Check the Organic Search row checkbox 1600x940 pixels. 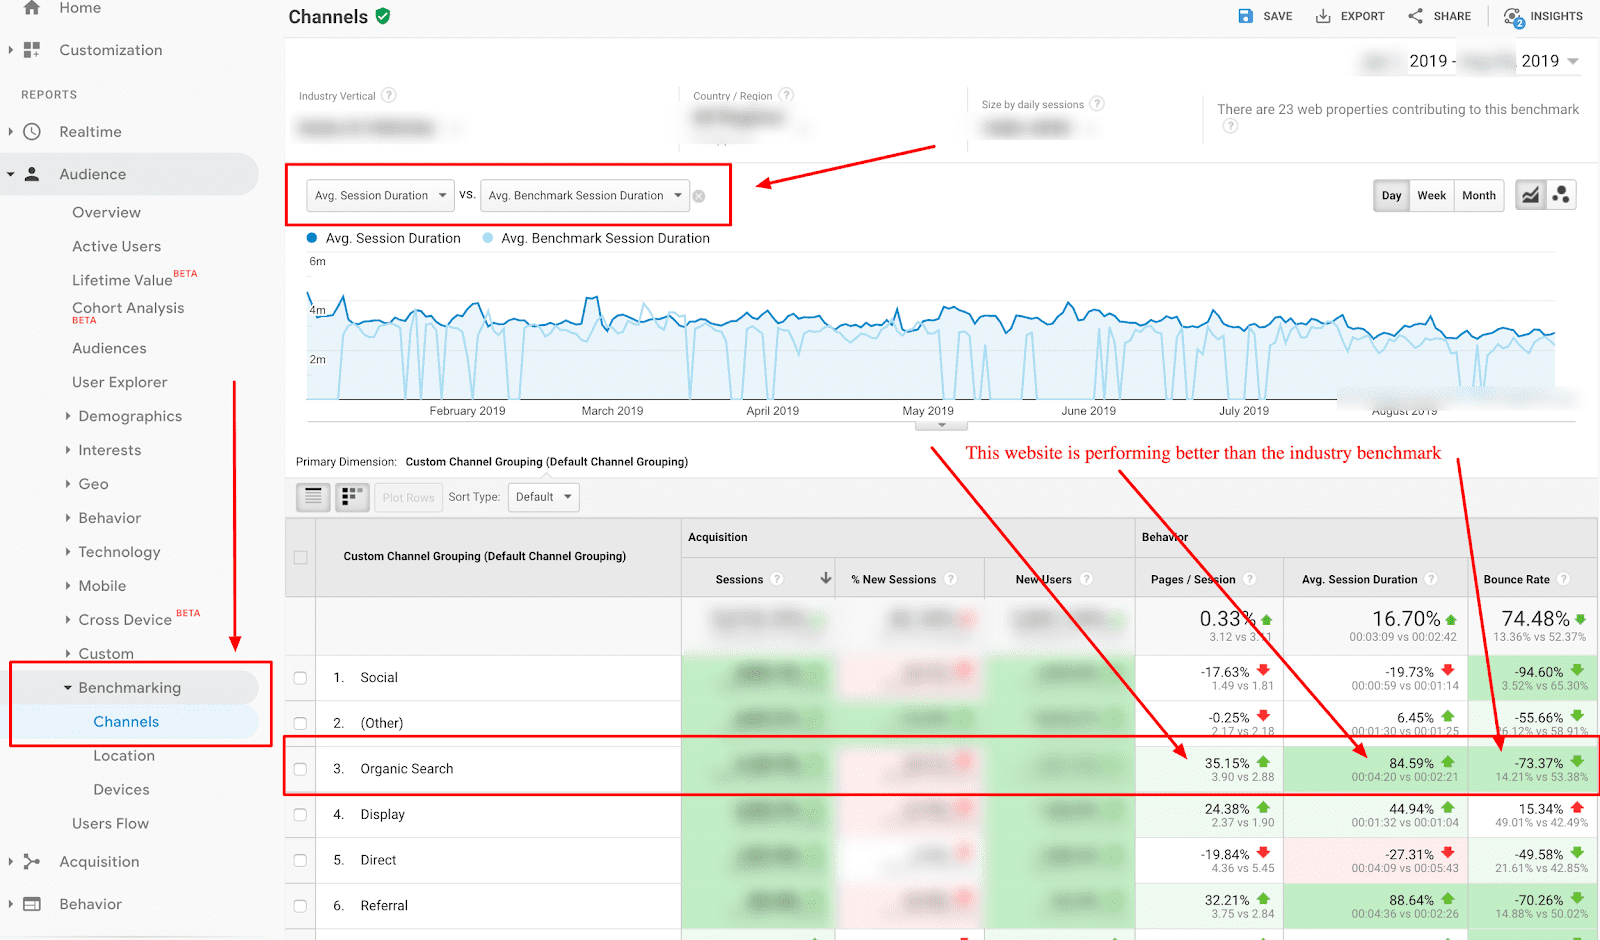(x=300, y=769)
